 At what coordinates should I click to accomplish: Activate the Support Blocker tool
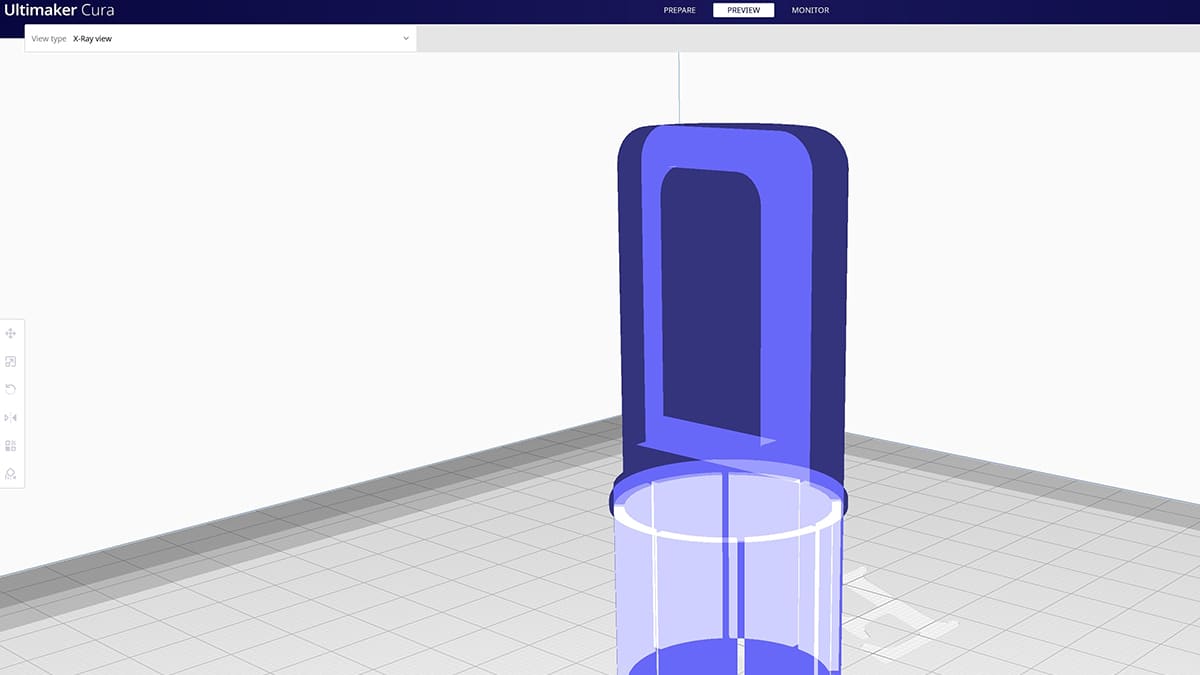(10, 473)
